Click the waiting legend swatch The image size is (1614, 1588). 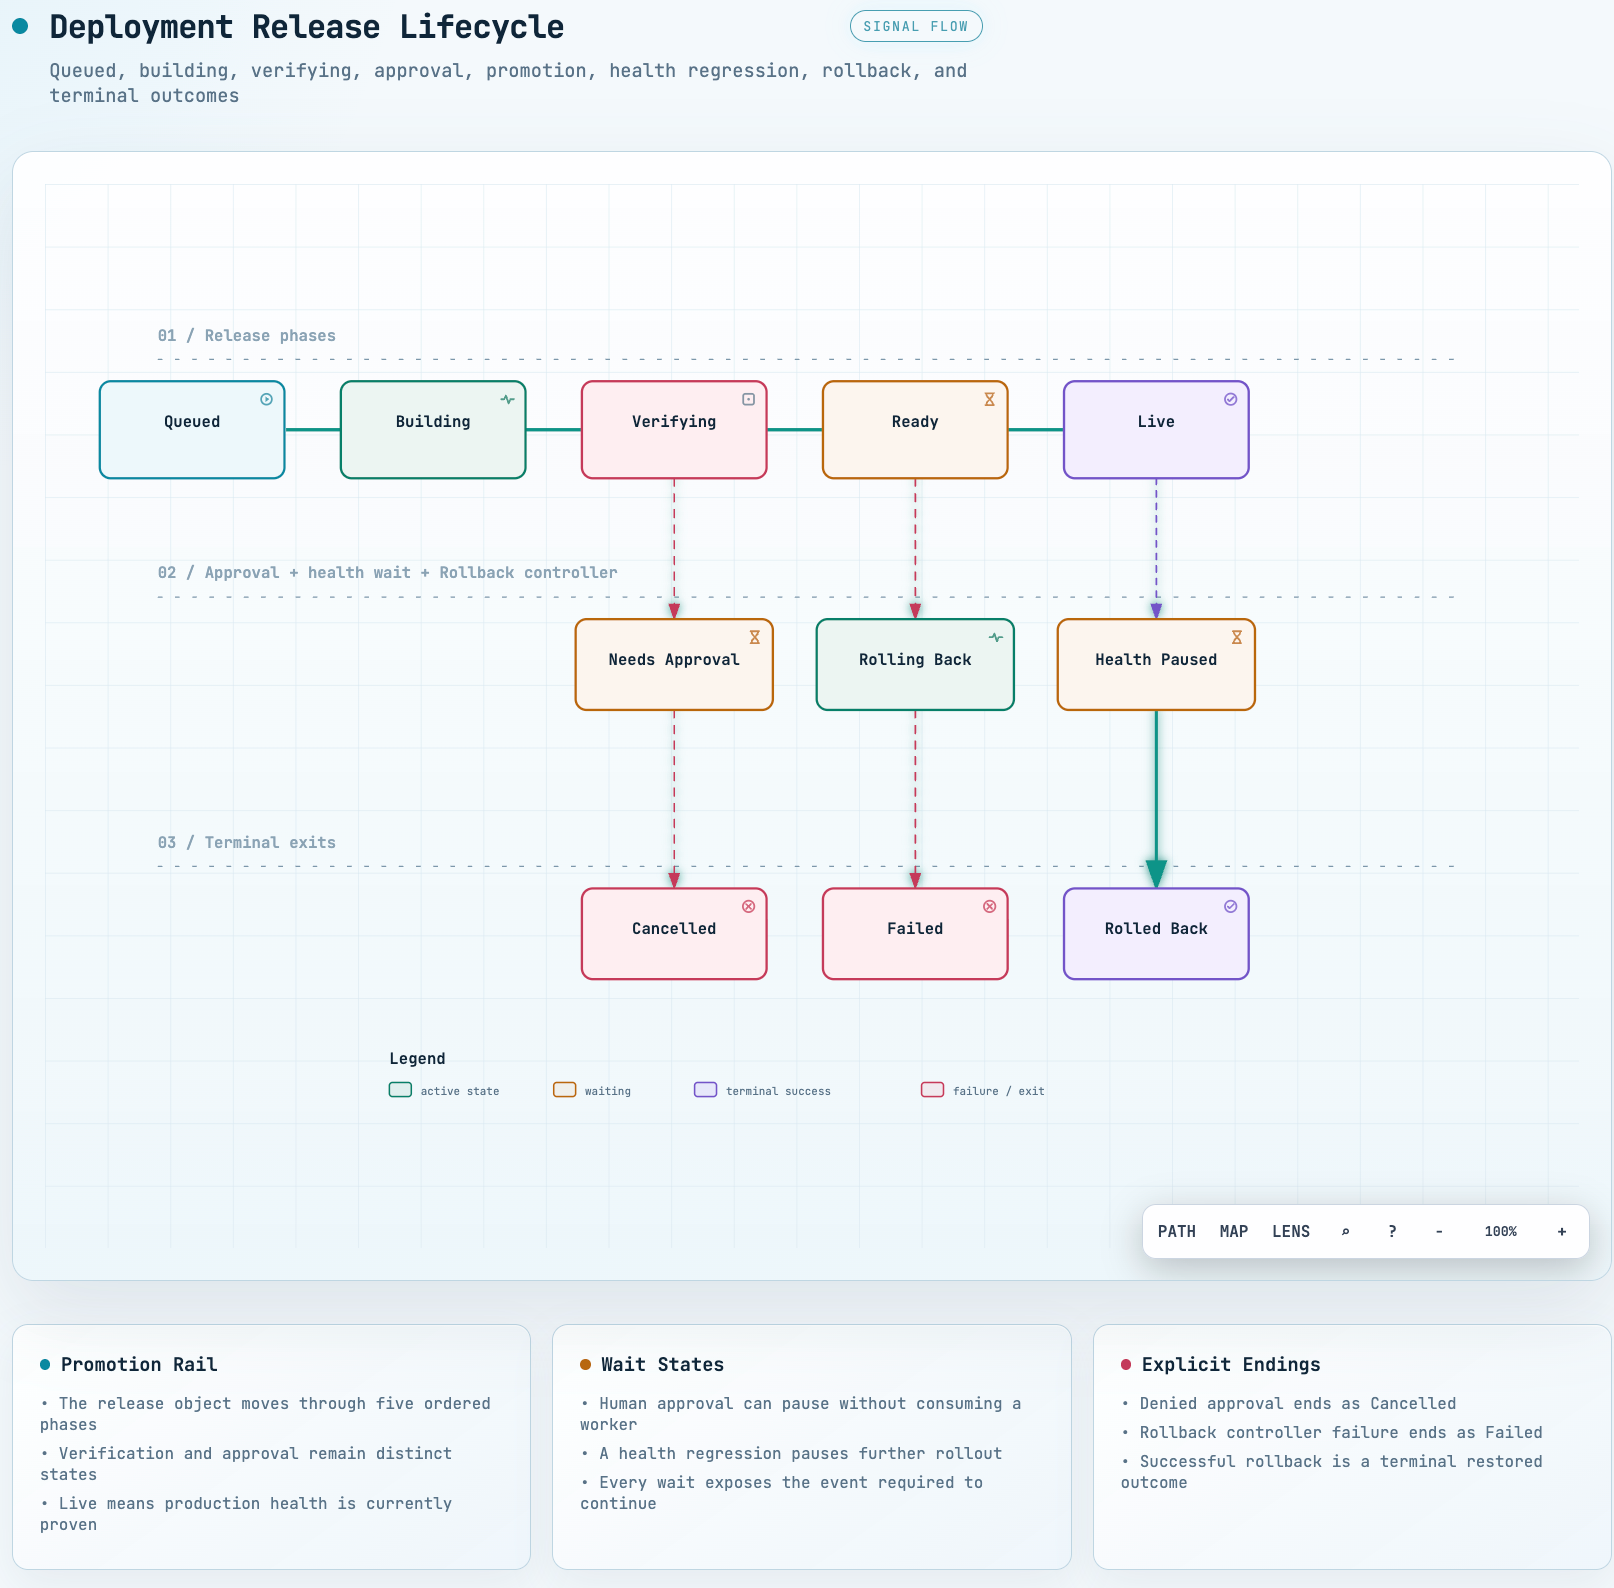point(565,1090)
